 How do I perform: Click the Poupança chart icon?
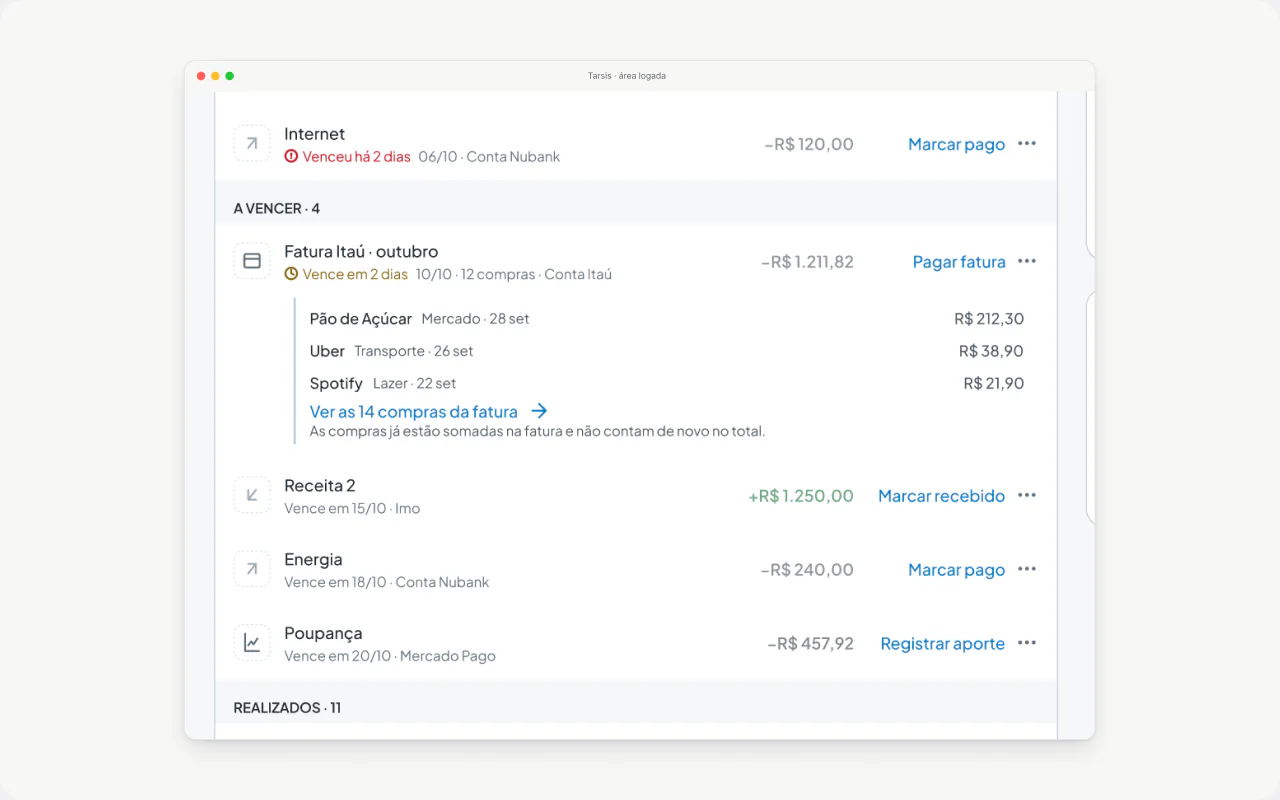click(252, 643)
